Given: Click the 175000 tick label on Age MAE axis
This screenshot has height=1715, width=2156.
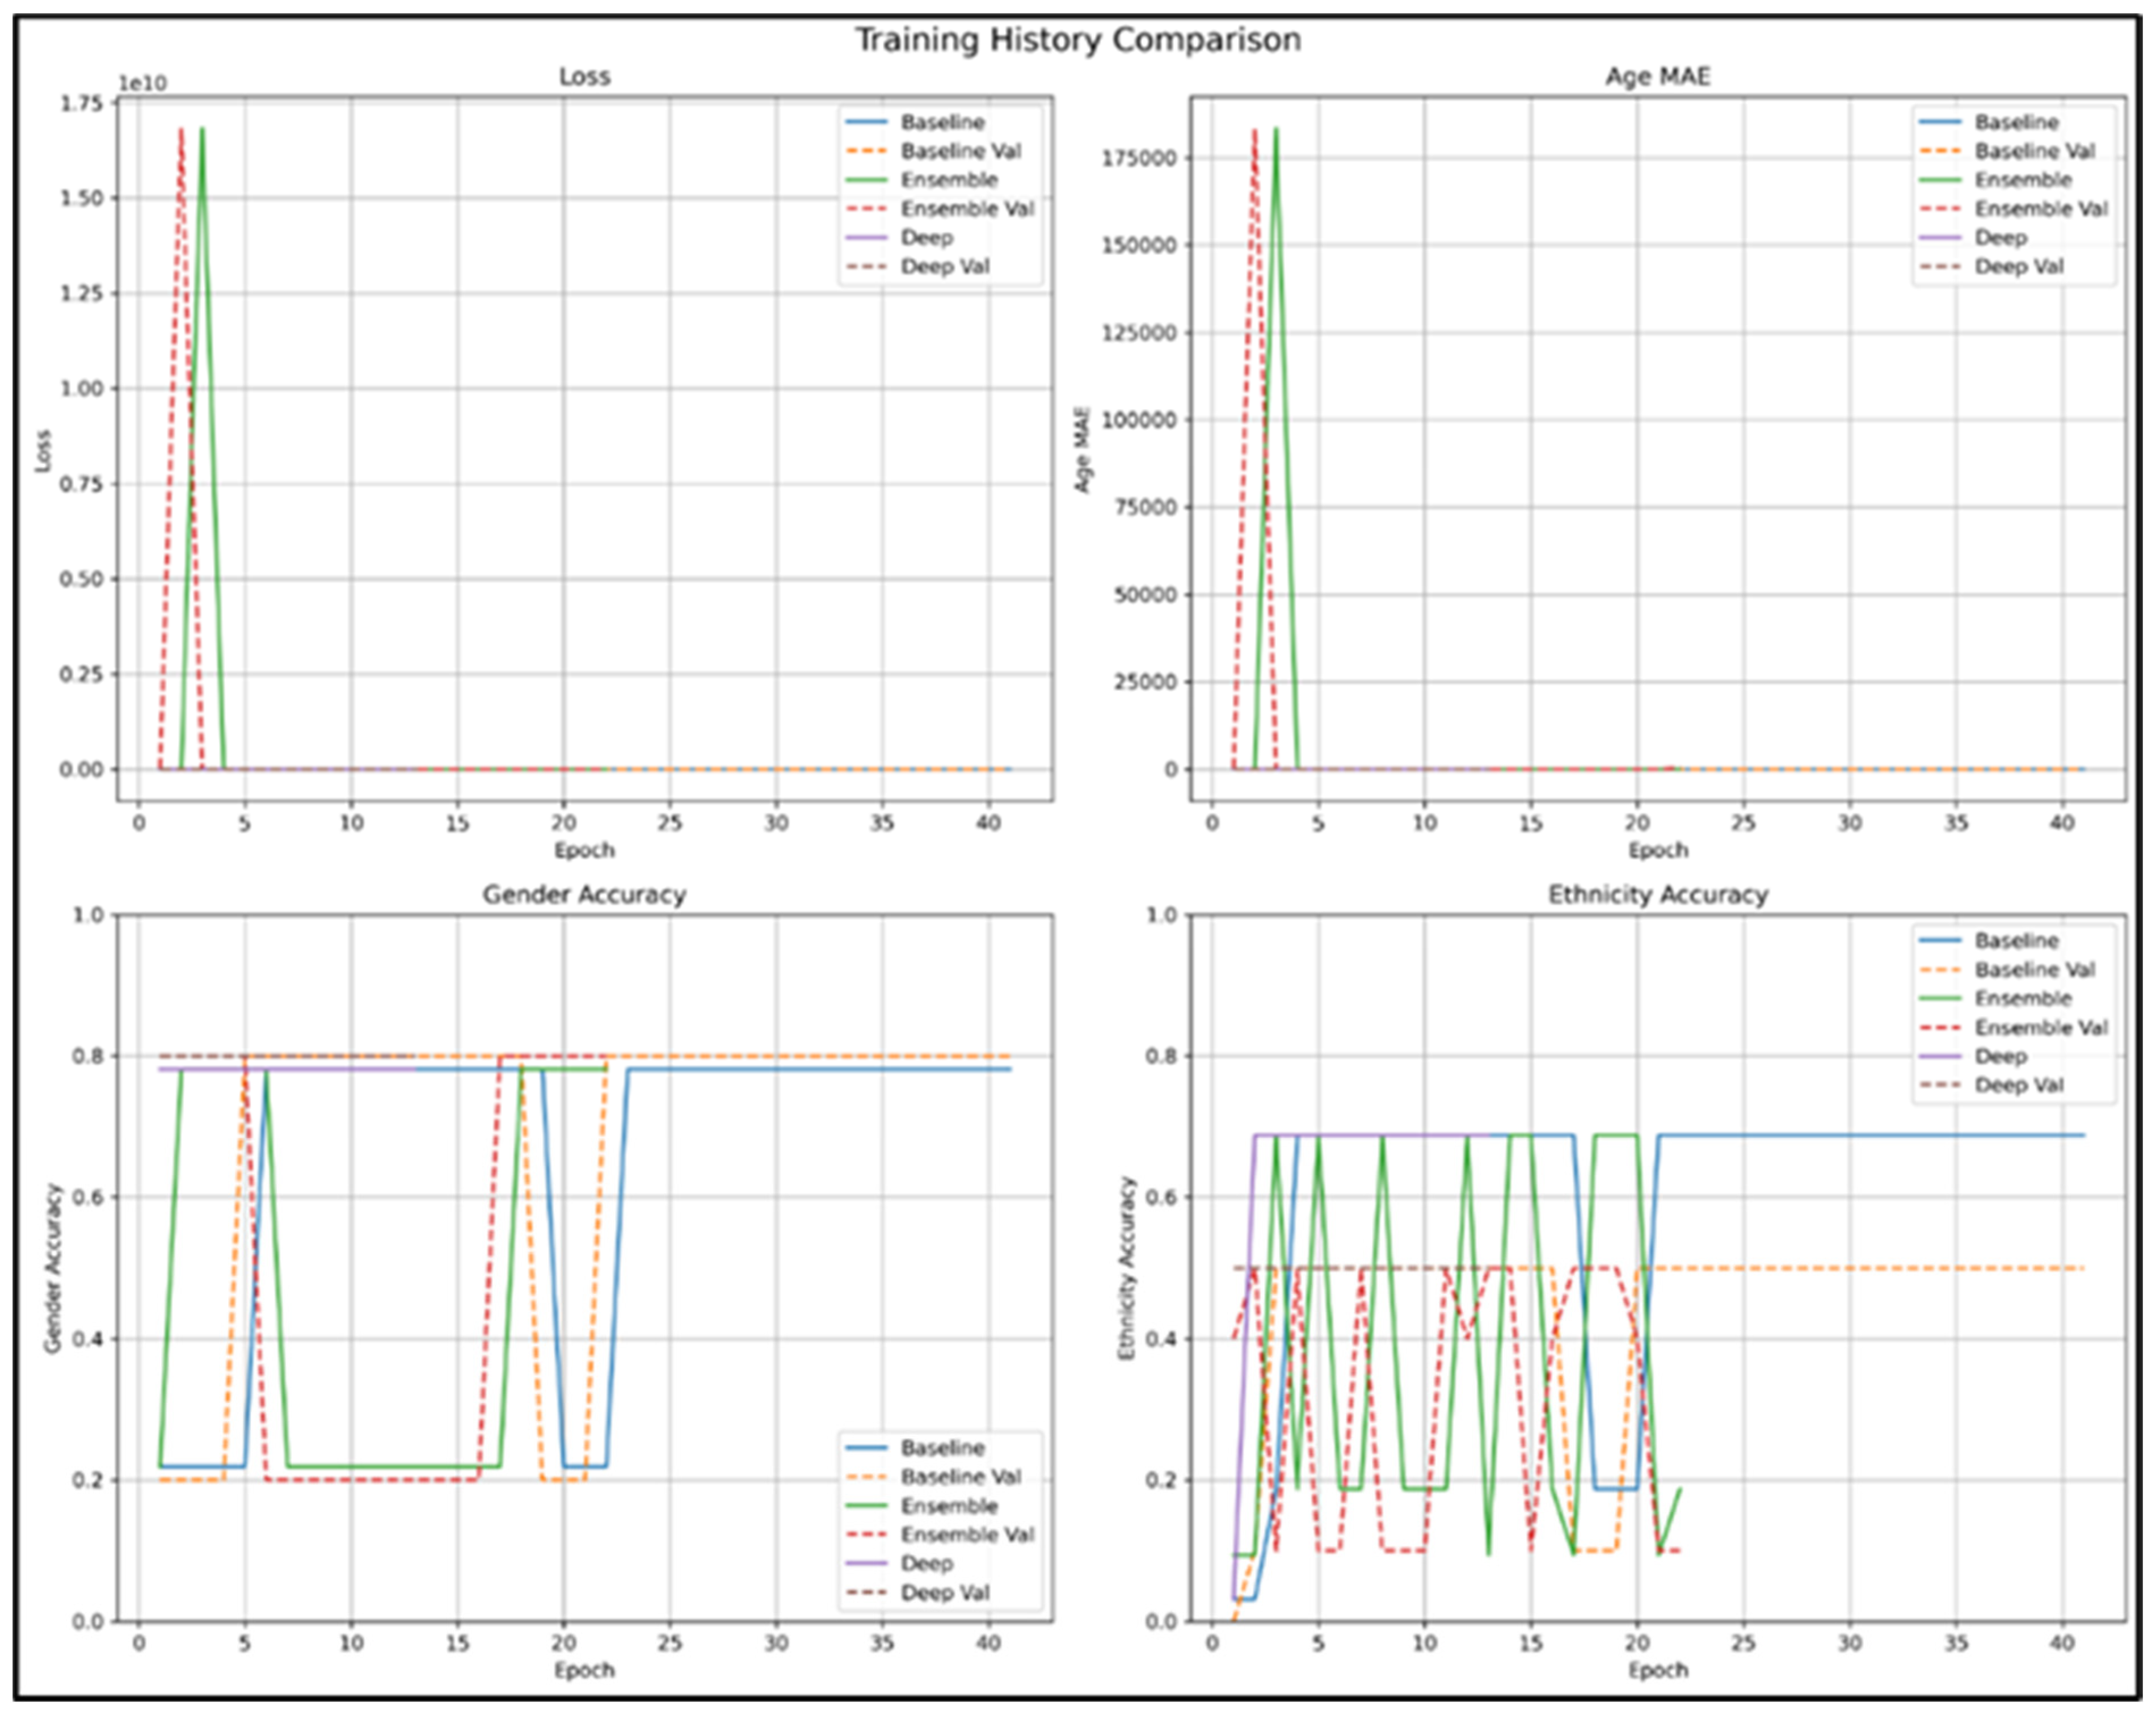Looking at the screenshot, I should (1139, 157).
